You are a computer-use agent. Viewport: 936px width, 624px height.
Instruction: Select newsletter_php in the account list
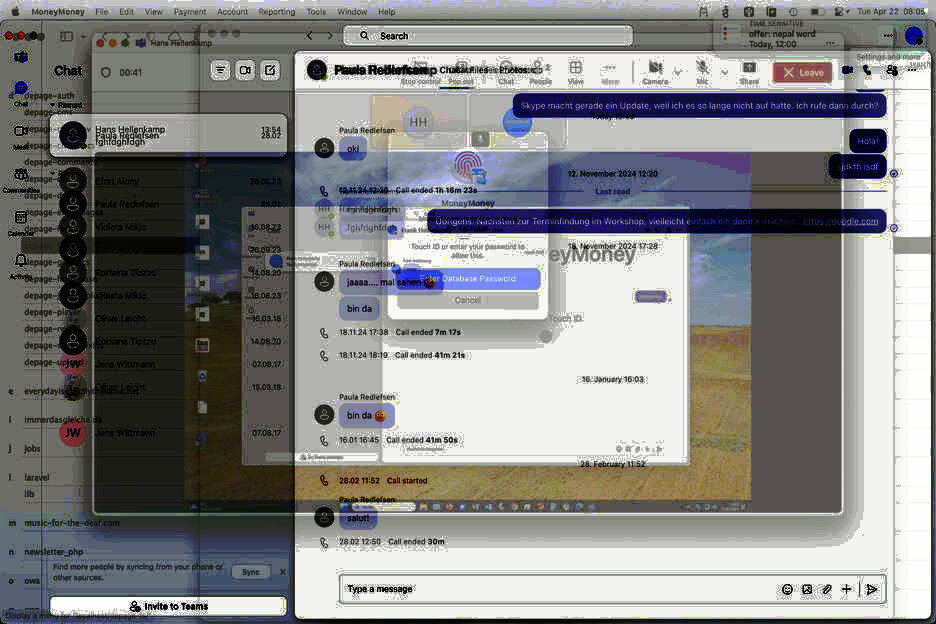pos(54,552)
